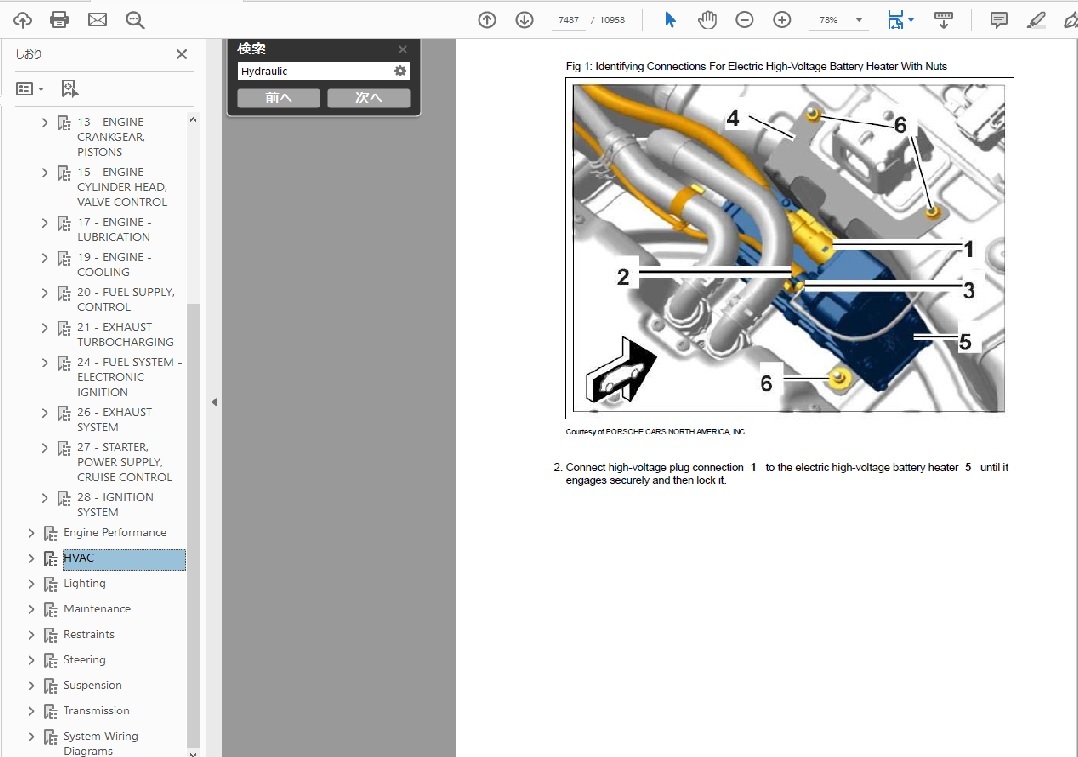Click the 次へ next result button
Image resolution: width=1078 pixels, height=757 pixels.
point(368,98)
